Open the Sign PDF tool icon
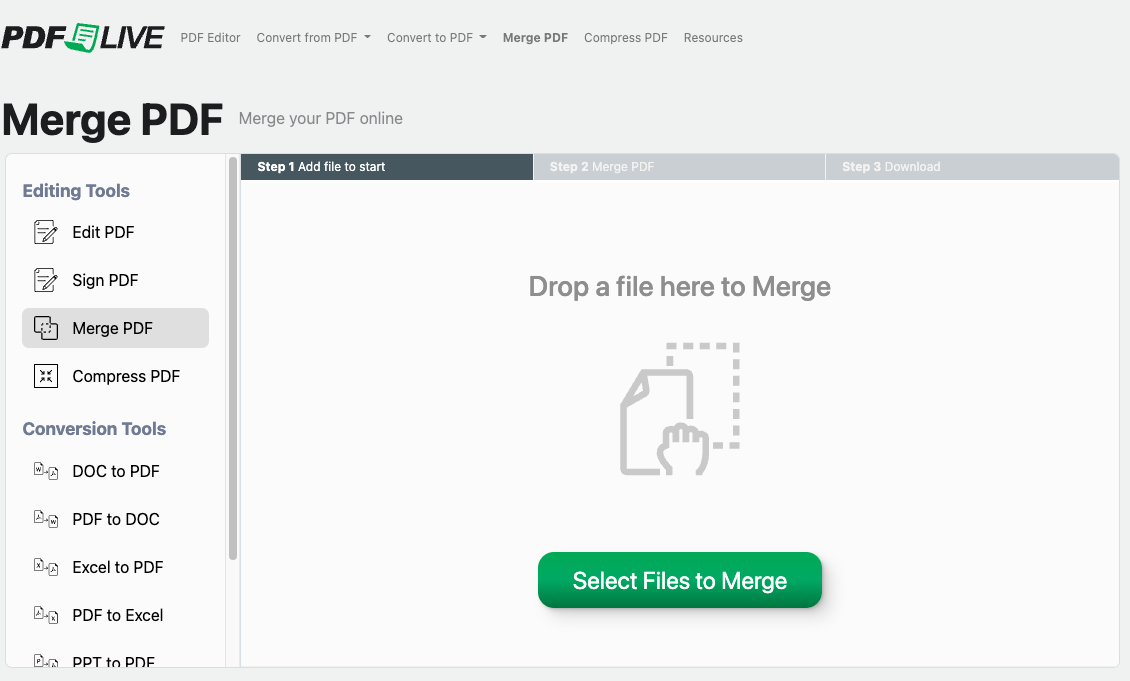This screenshot has width=1130, height=681. pos(45,280)
